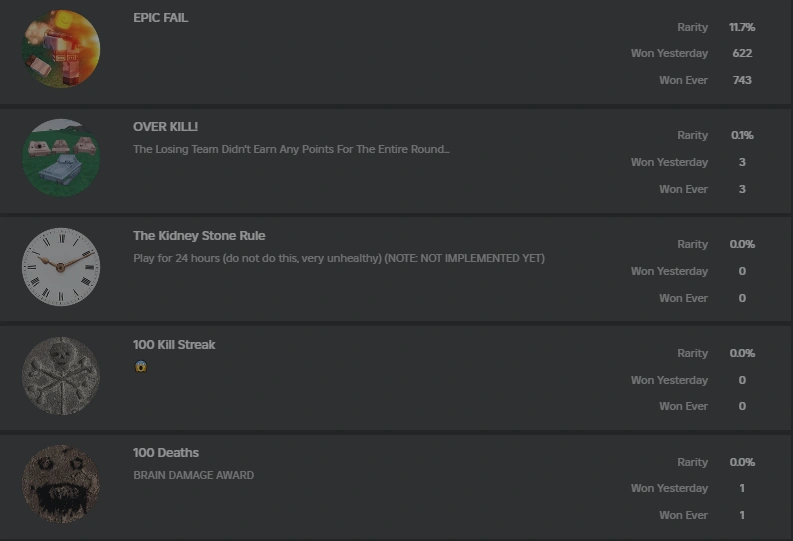Open the 100 Kill Streak badge title

point(174,345)
